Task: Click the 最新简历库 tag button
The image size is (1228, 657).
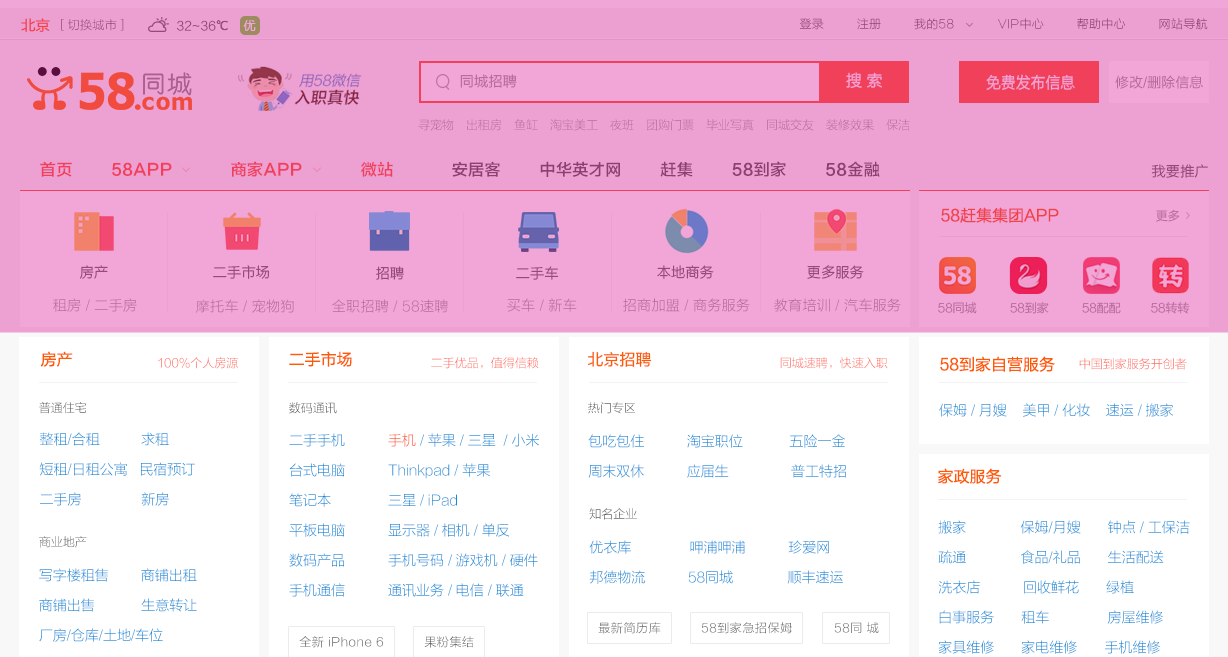Action: [x=629, y=628]
